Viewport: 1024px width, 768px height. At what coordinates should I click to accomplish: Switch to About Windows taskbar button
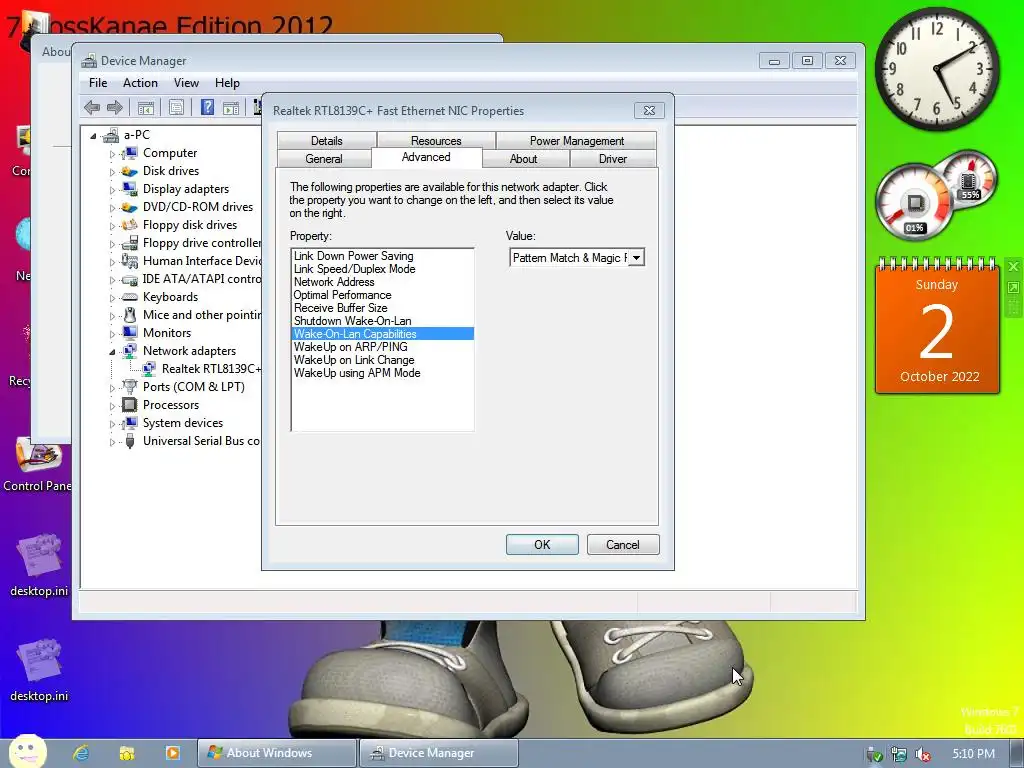point(277,753)
